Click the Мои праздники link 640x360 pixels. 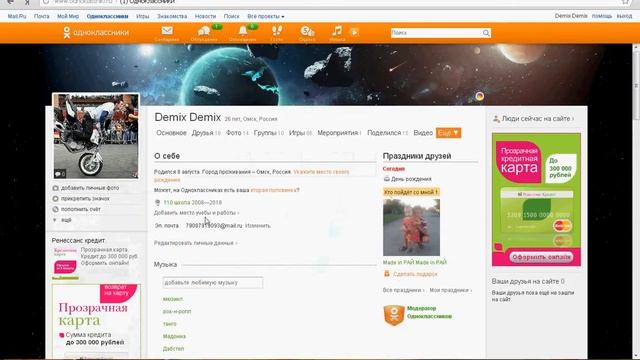tap(450, 290)
